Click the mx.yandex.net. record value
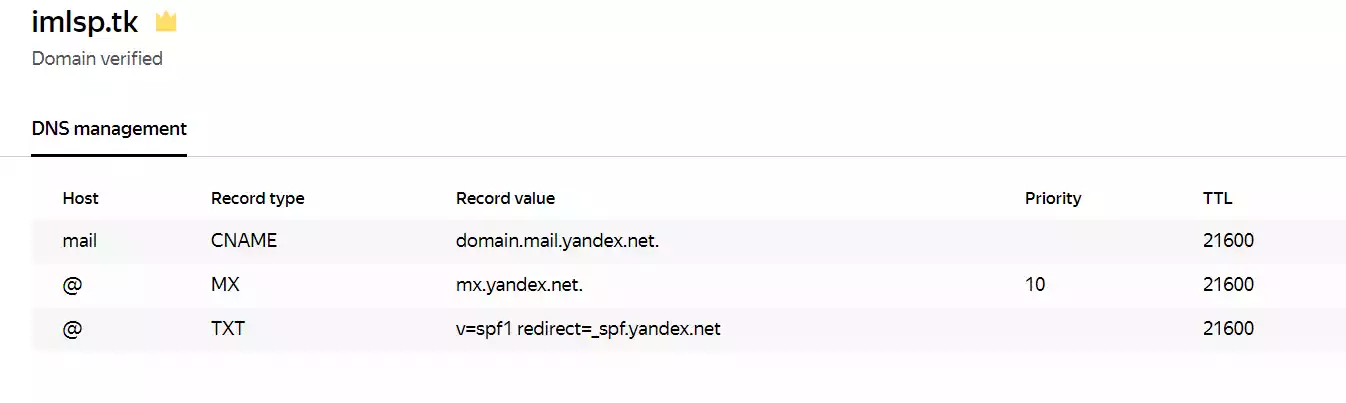 pyautogui.click(x=519, y=285)
